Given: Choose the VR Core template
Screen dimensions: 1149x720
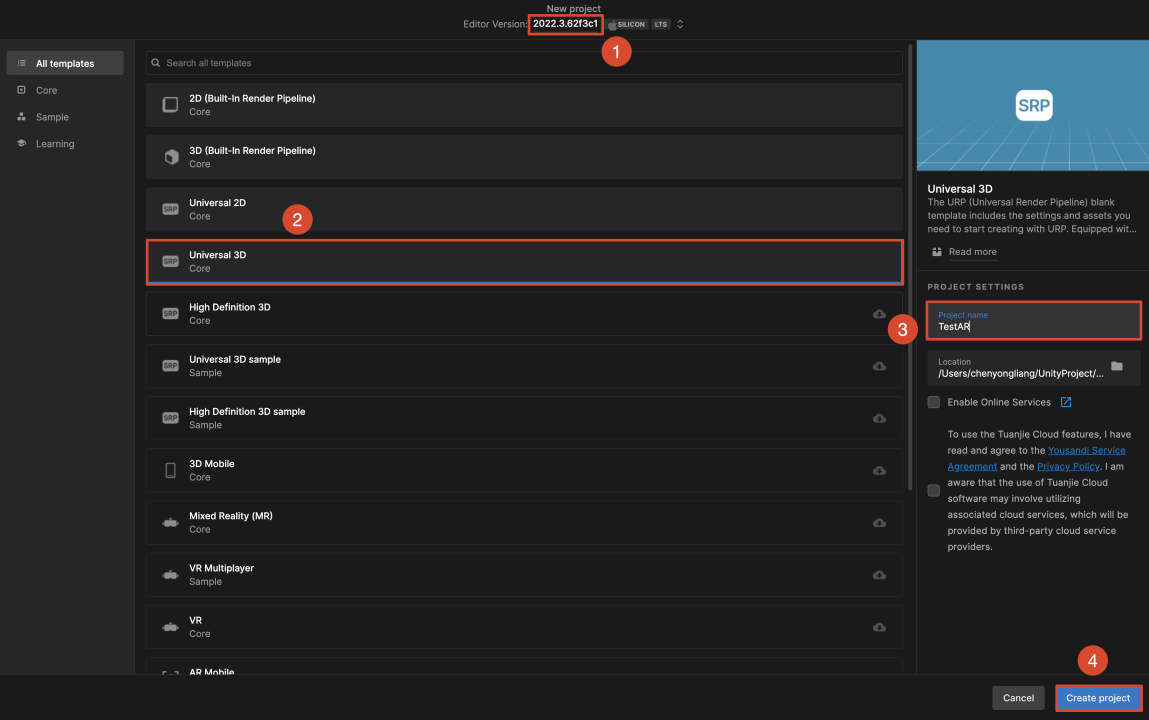Looking at the screenshot, I should pos(524,627).
